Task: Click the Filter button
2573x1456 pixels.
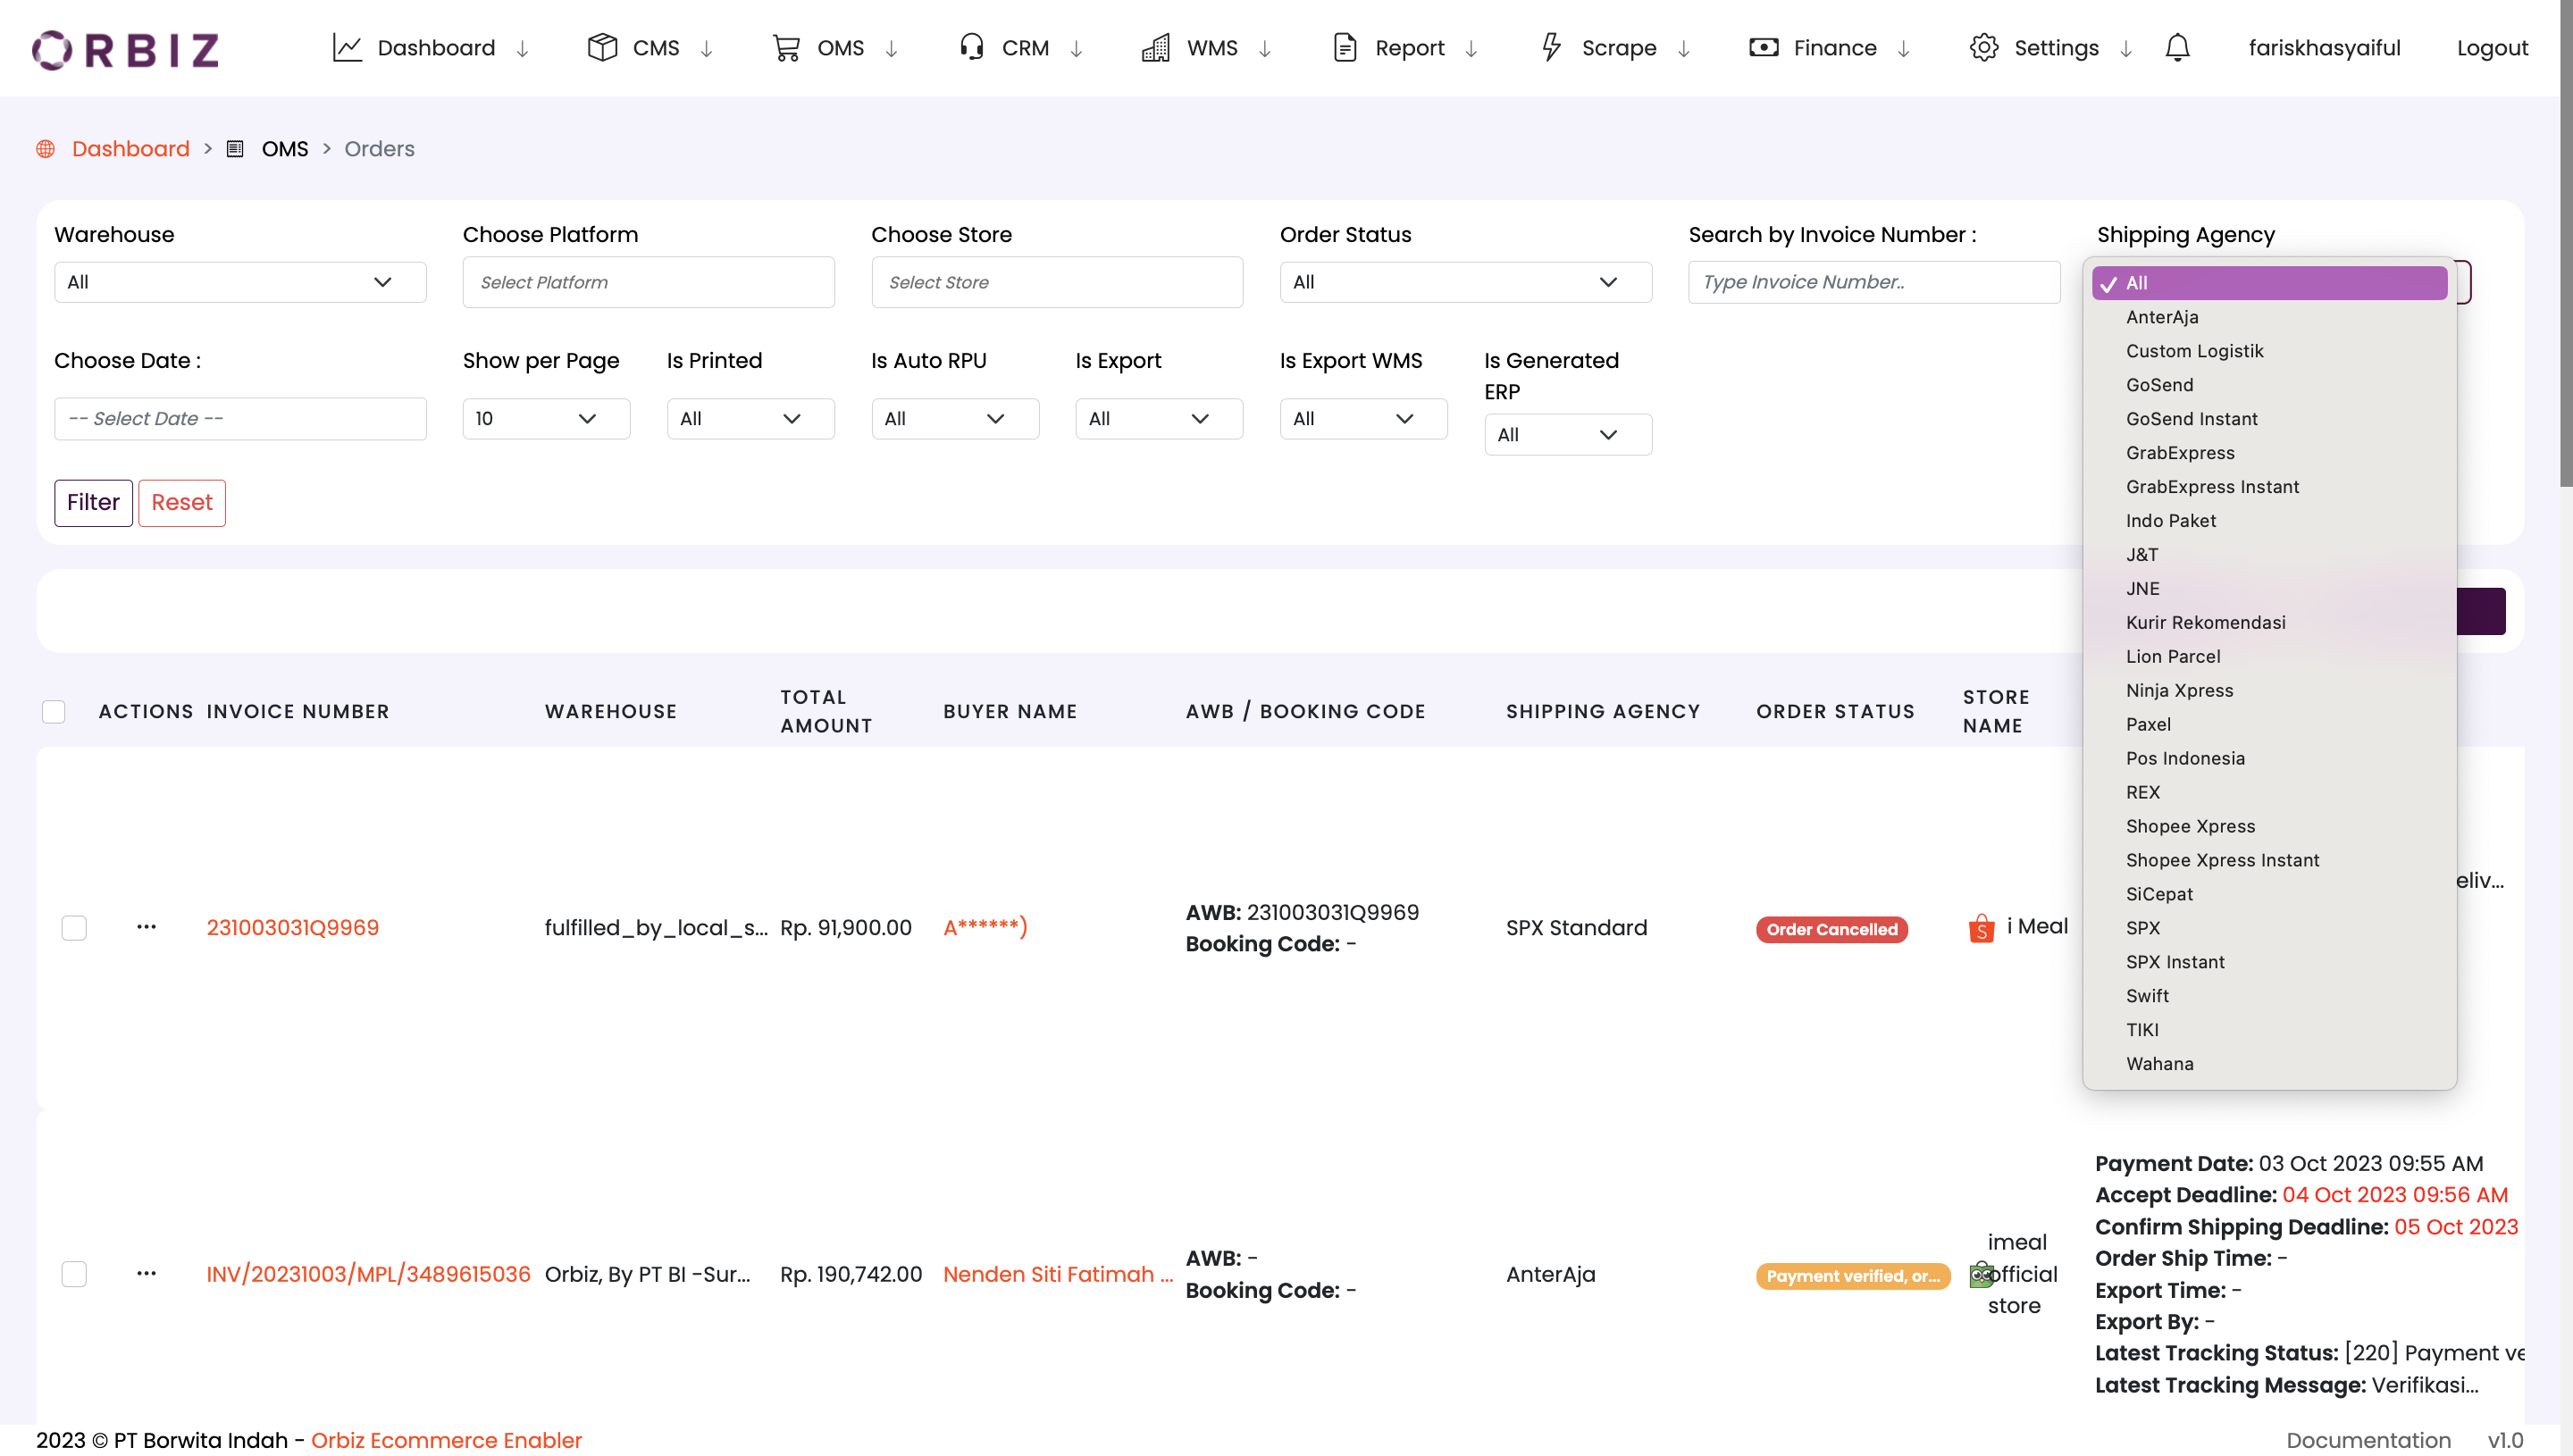Action: coord(93,502)
